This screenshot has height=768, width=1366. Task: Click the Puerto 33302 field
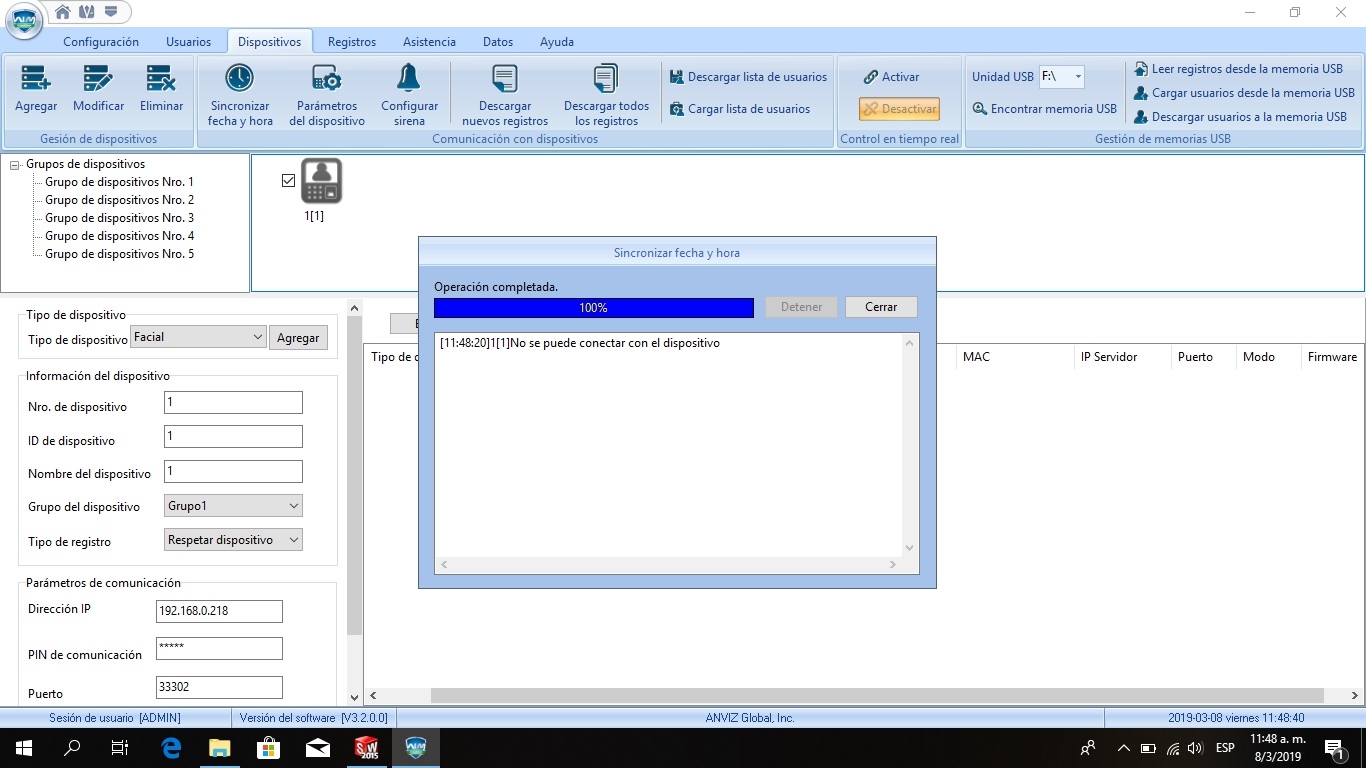pyautogui.click(x=219, y=688)
